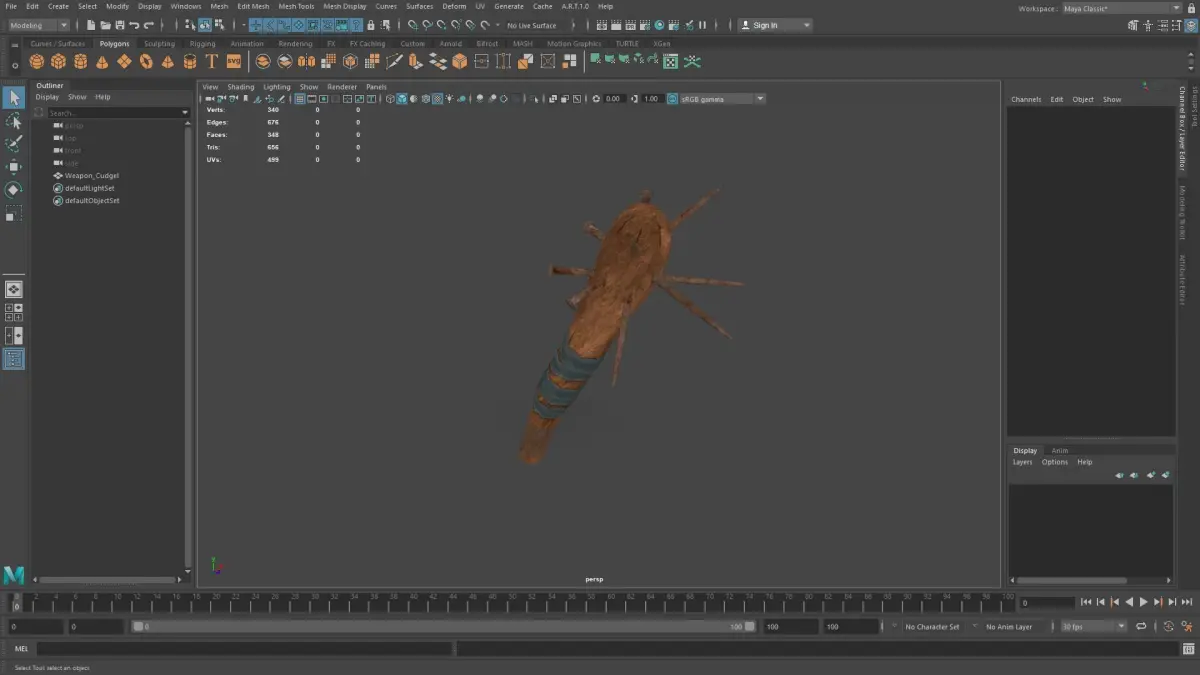1200x675 pixels.
Task: Click the polygon type text tool icon
Action: [211, 62]
